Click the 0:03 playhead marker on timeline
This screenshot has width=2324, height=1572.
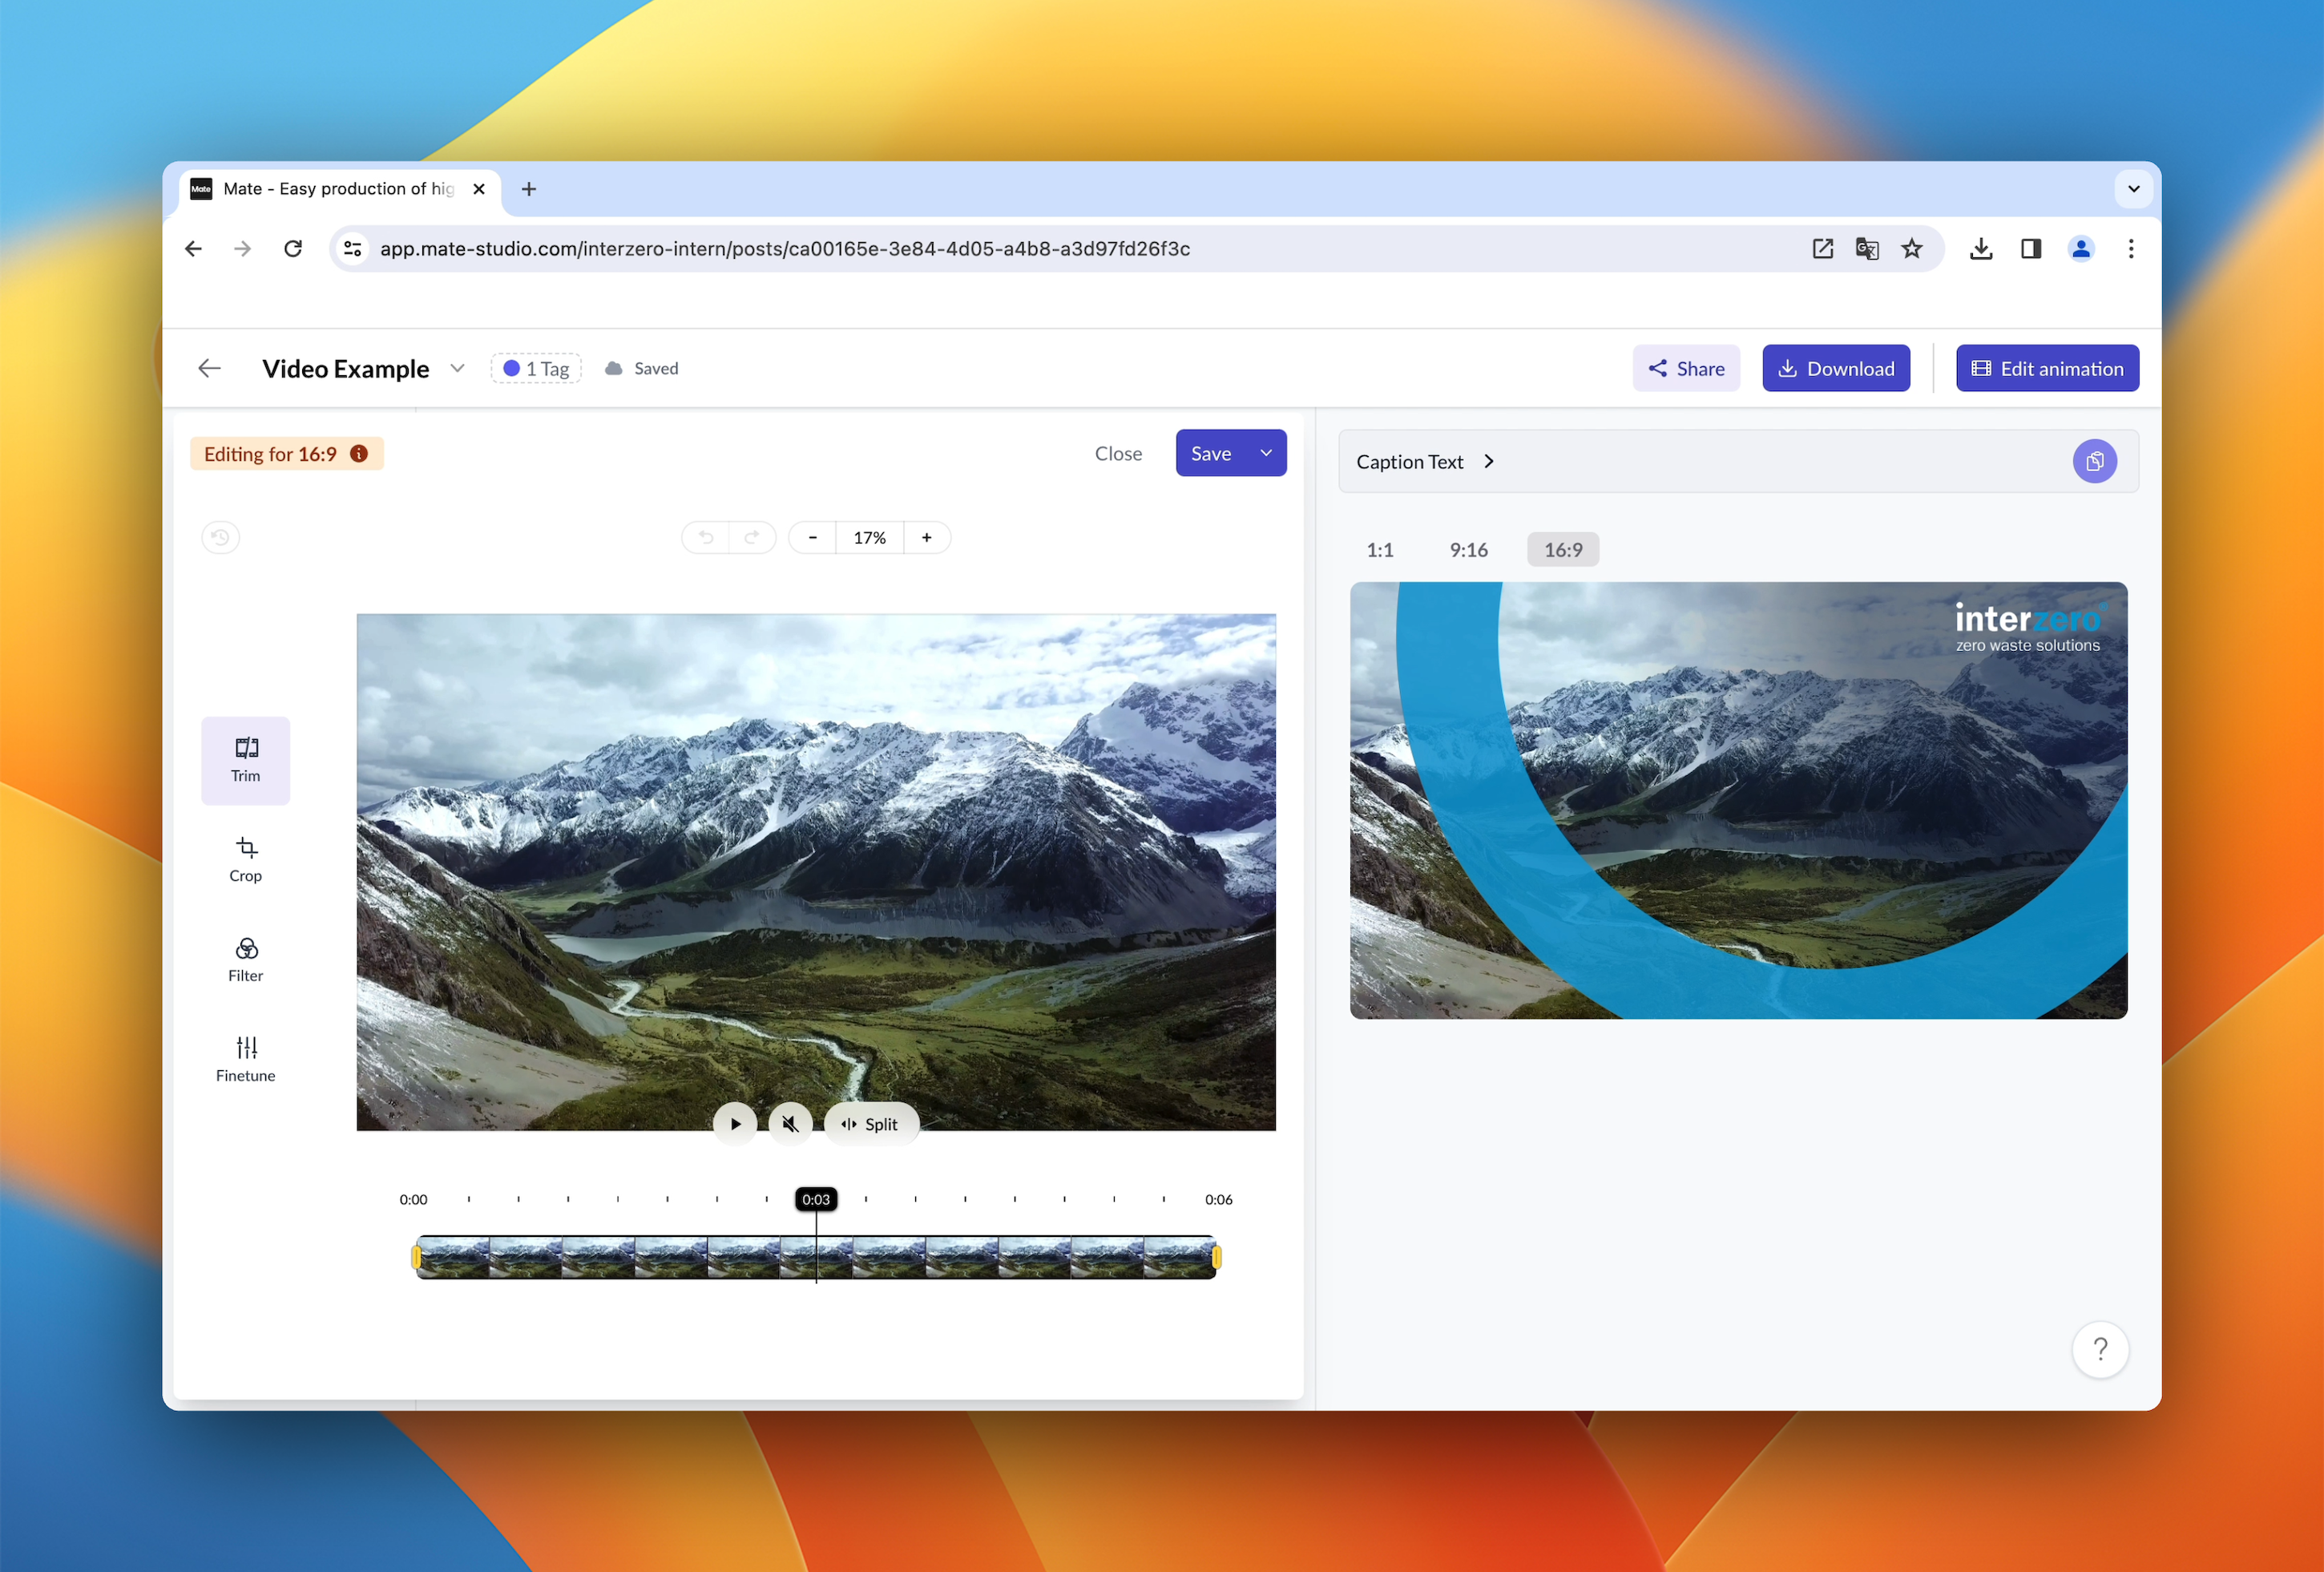click(816, 1199)
